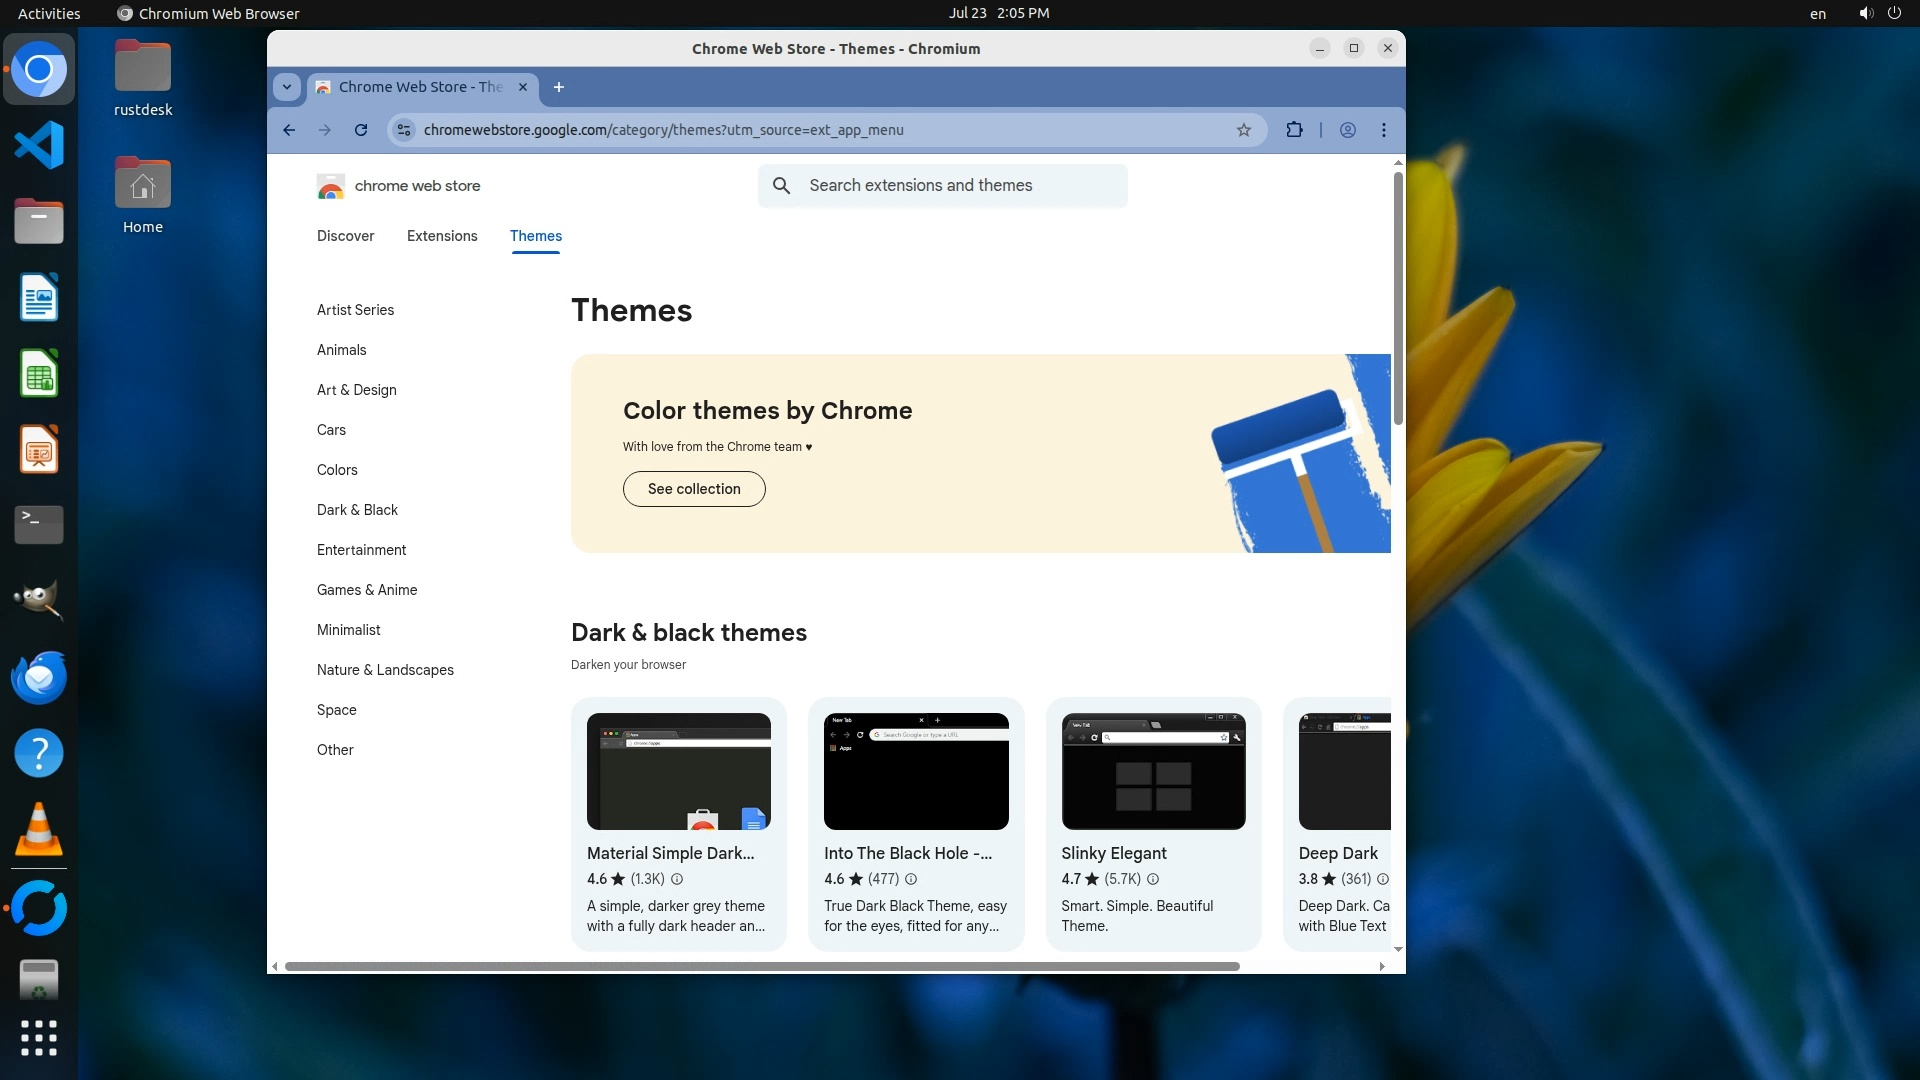Open Into The Black Hole theme thumbnail
The height and width of the screenshot is (1080, 1920).
tap(916, 771)
